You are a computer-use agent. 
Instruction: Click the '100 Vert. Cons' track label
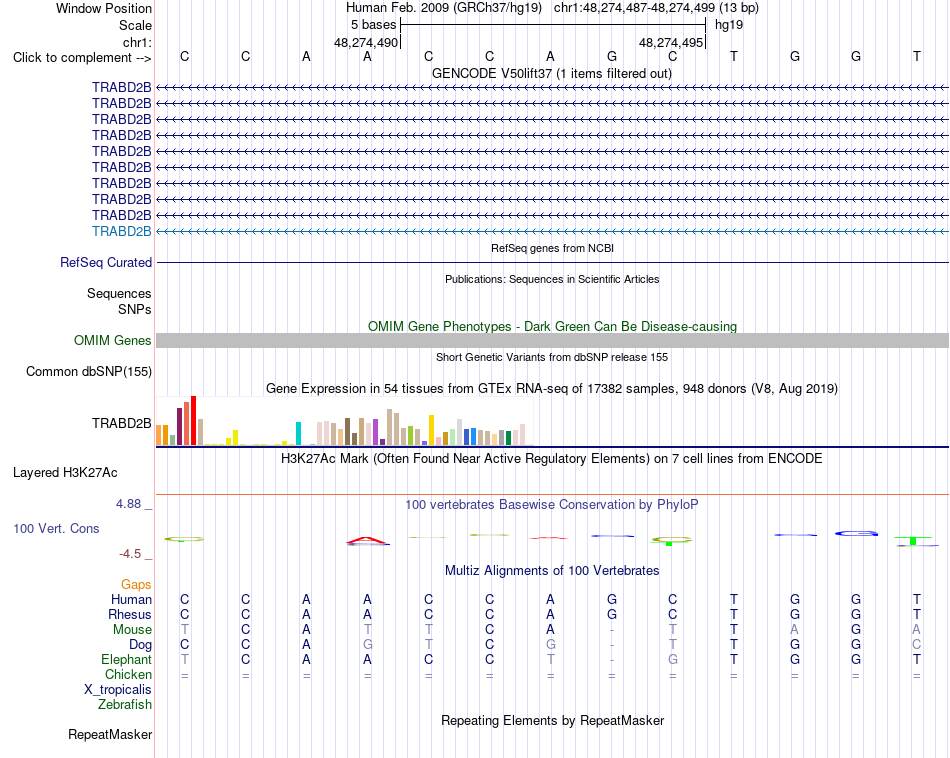[x=56, y=528]
